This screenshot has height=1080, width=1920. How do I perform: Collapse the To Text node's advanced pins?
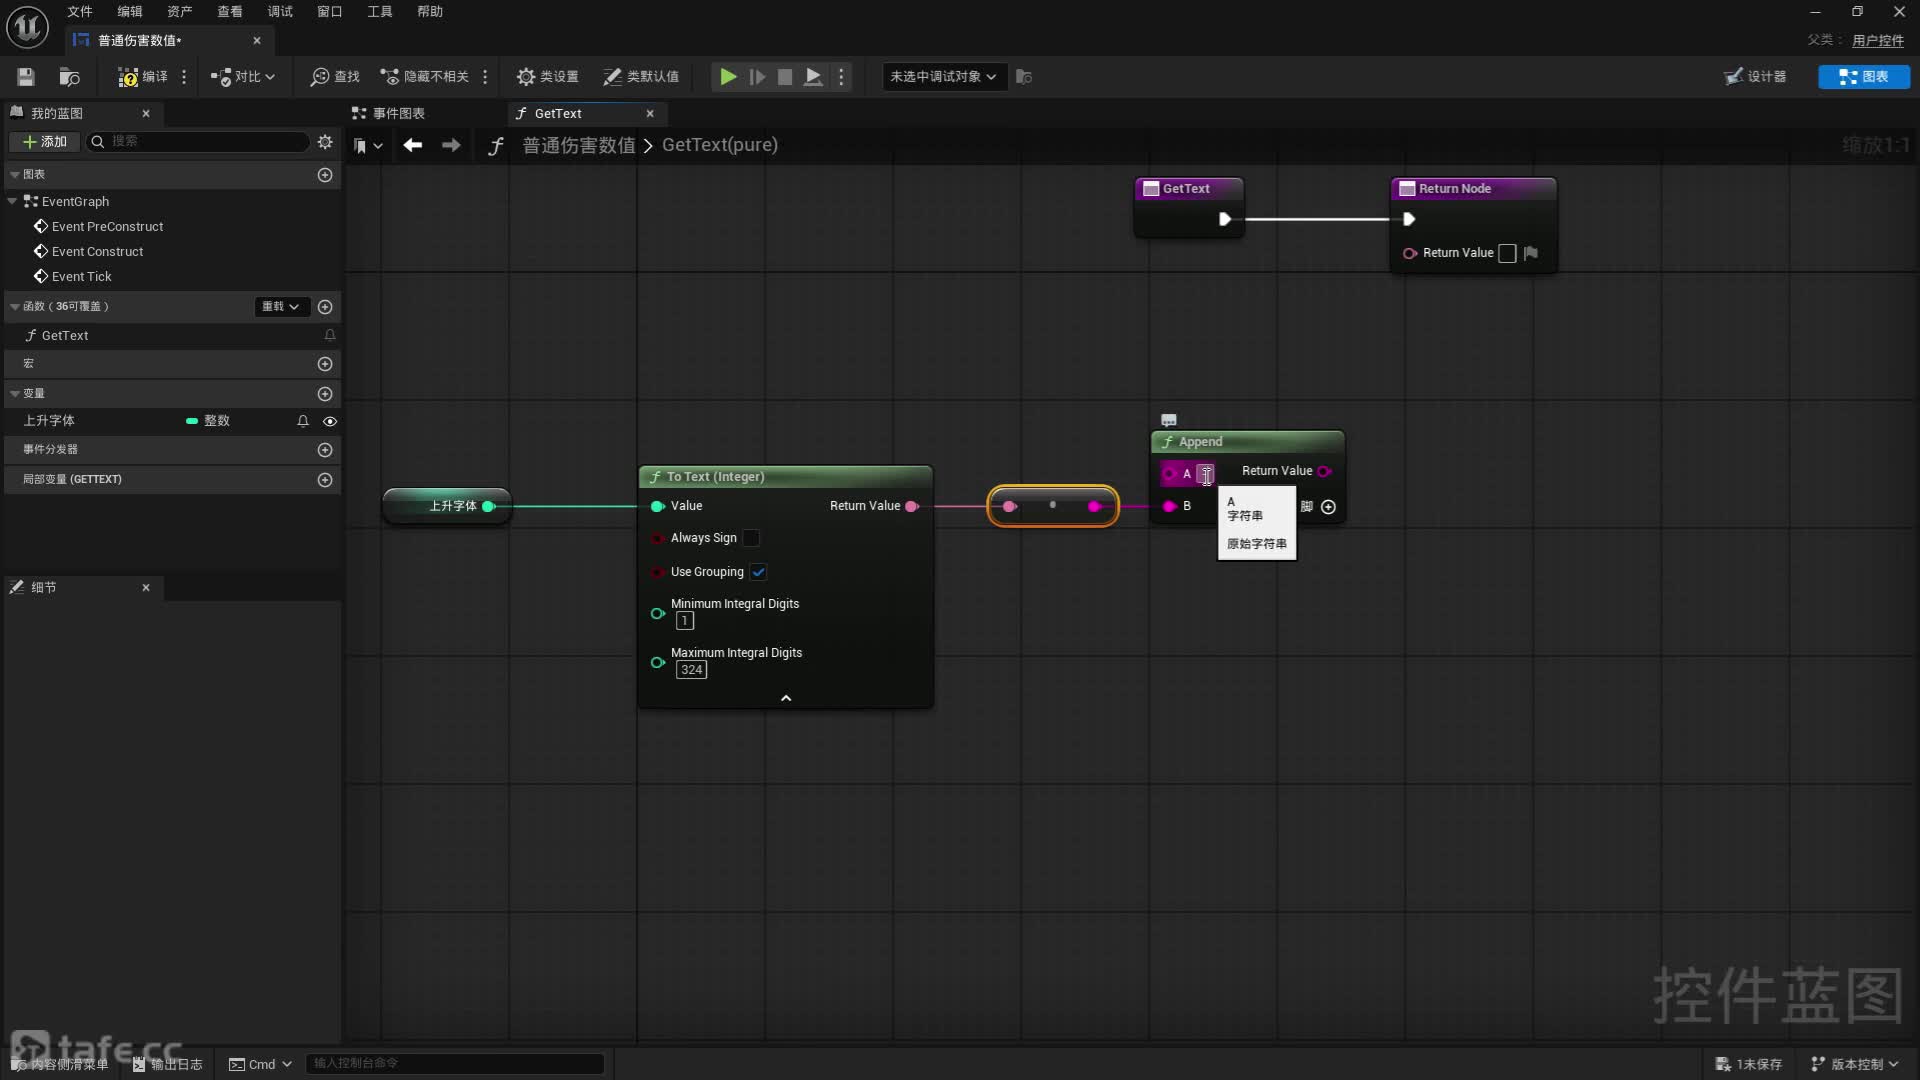786,698
